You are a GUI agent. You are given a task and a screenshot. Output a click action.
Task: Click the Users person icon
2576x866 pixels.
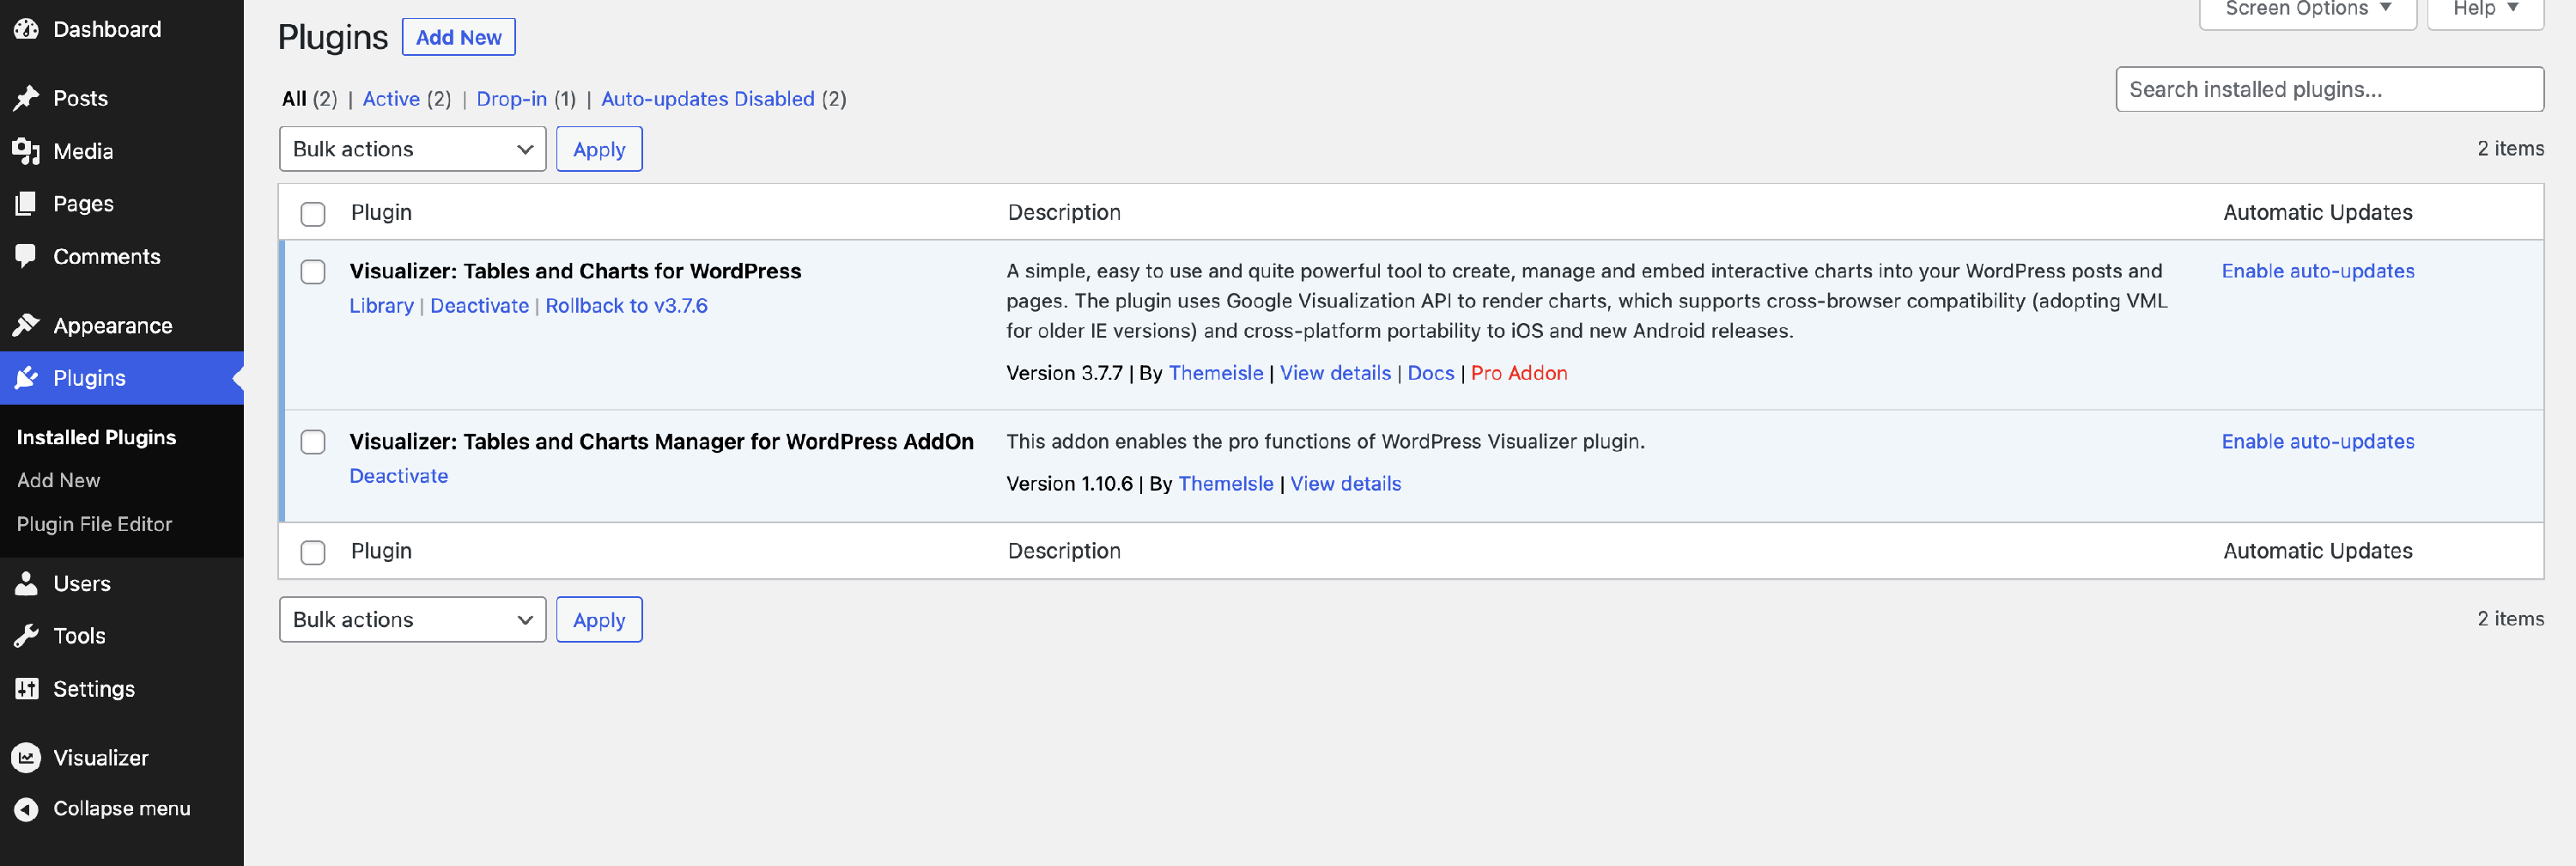26,583
